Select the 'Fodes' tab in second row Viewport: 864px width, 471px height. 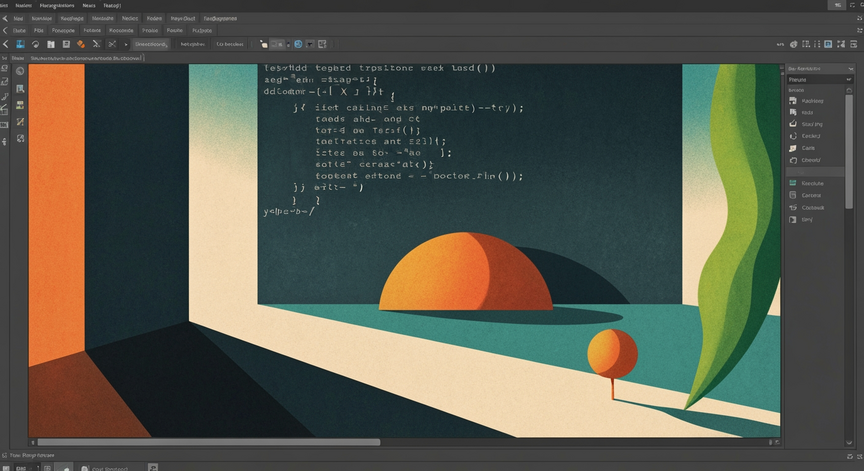click(x=154, y=18)
